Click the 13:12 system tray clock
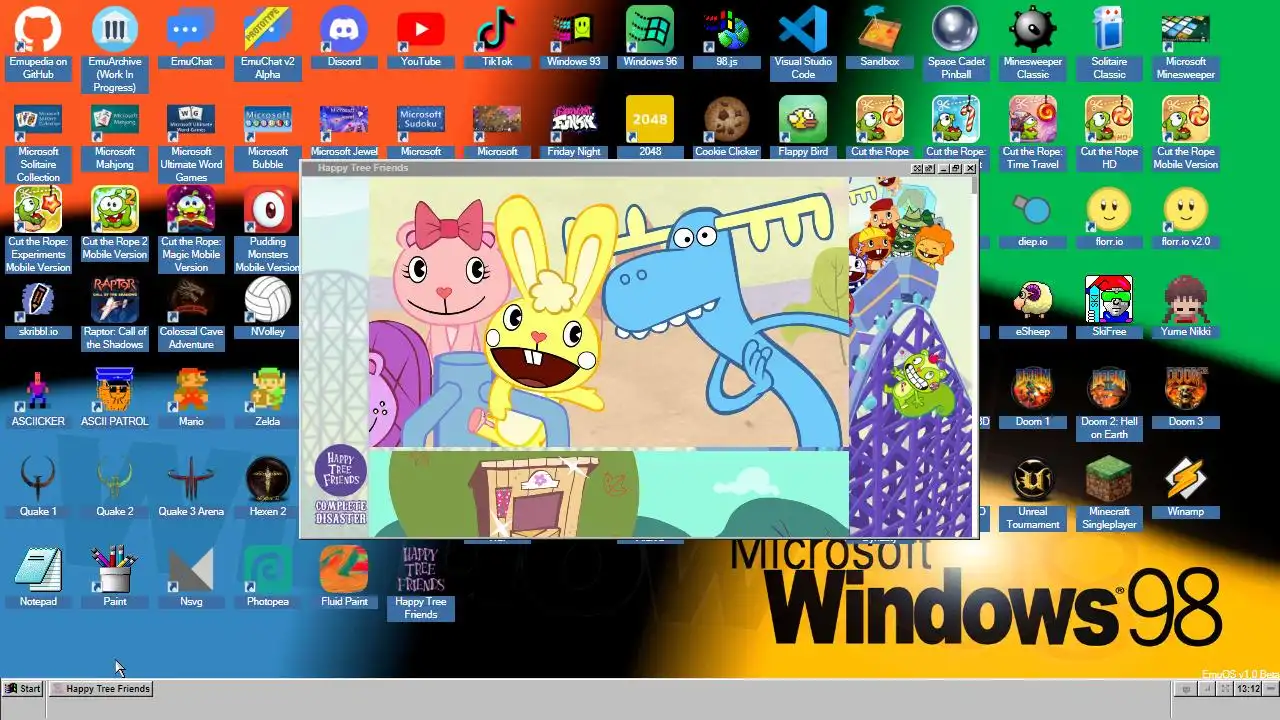 click(x=1248, y=689)
